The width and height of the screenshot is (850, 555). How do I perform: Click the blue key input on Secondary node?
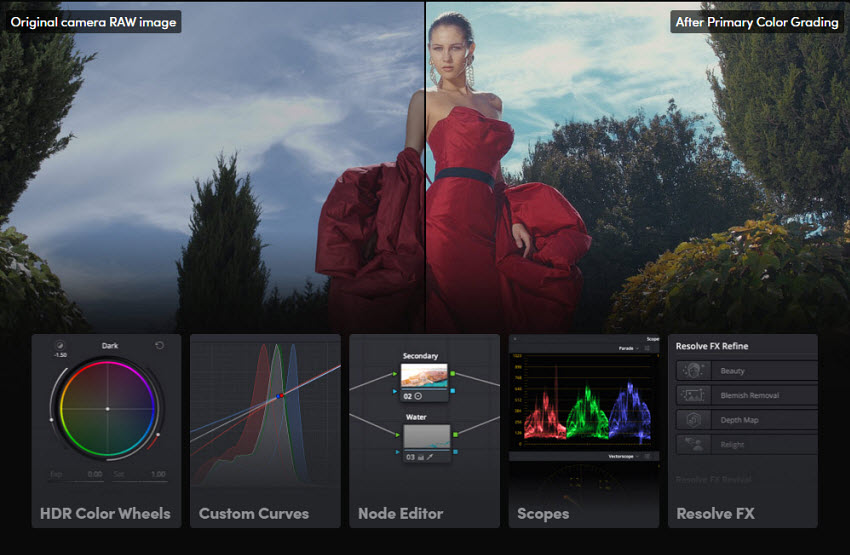tap(395, 391)
